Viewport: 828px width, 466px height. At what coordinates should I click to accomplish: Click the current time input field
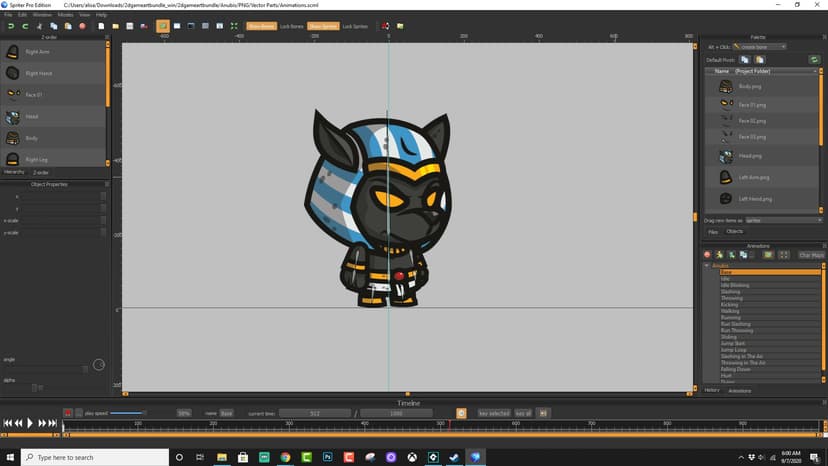(x=315, y=413)
